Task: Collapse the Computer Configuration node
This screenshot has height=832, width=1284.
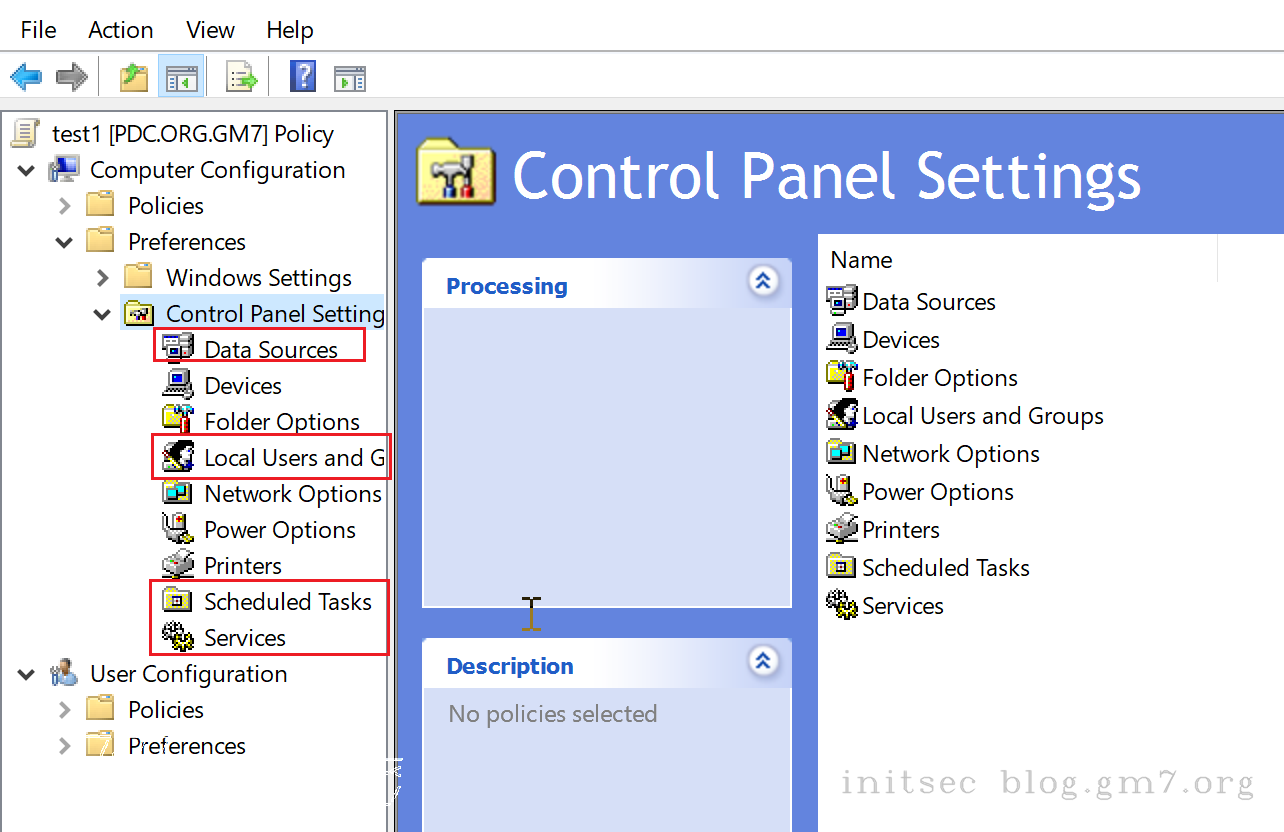Action: (x=26, y=171)
